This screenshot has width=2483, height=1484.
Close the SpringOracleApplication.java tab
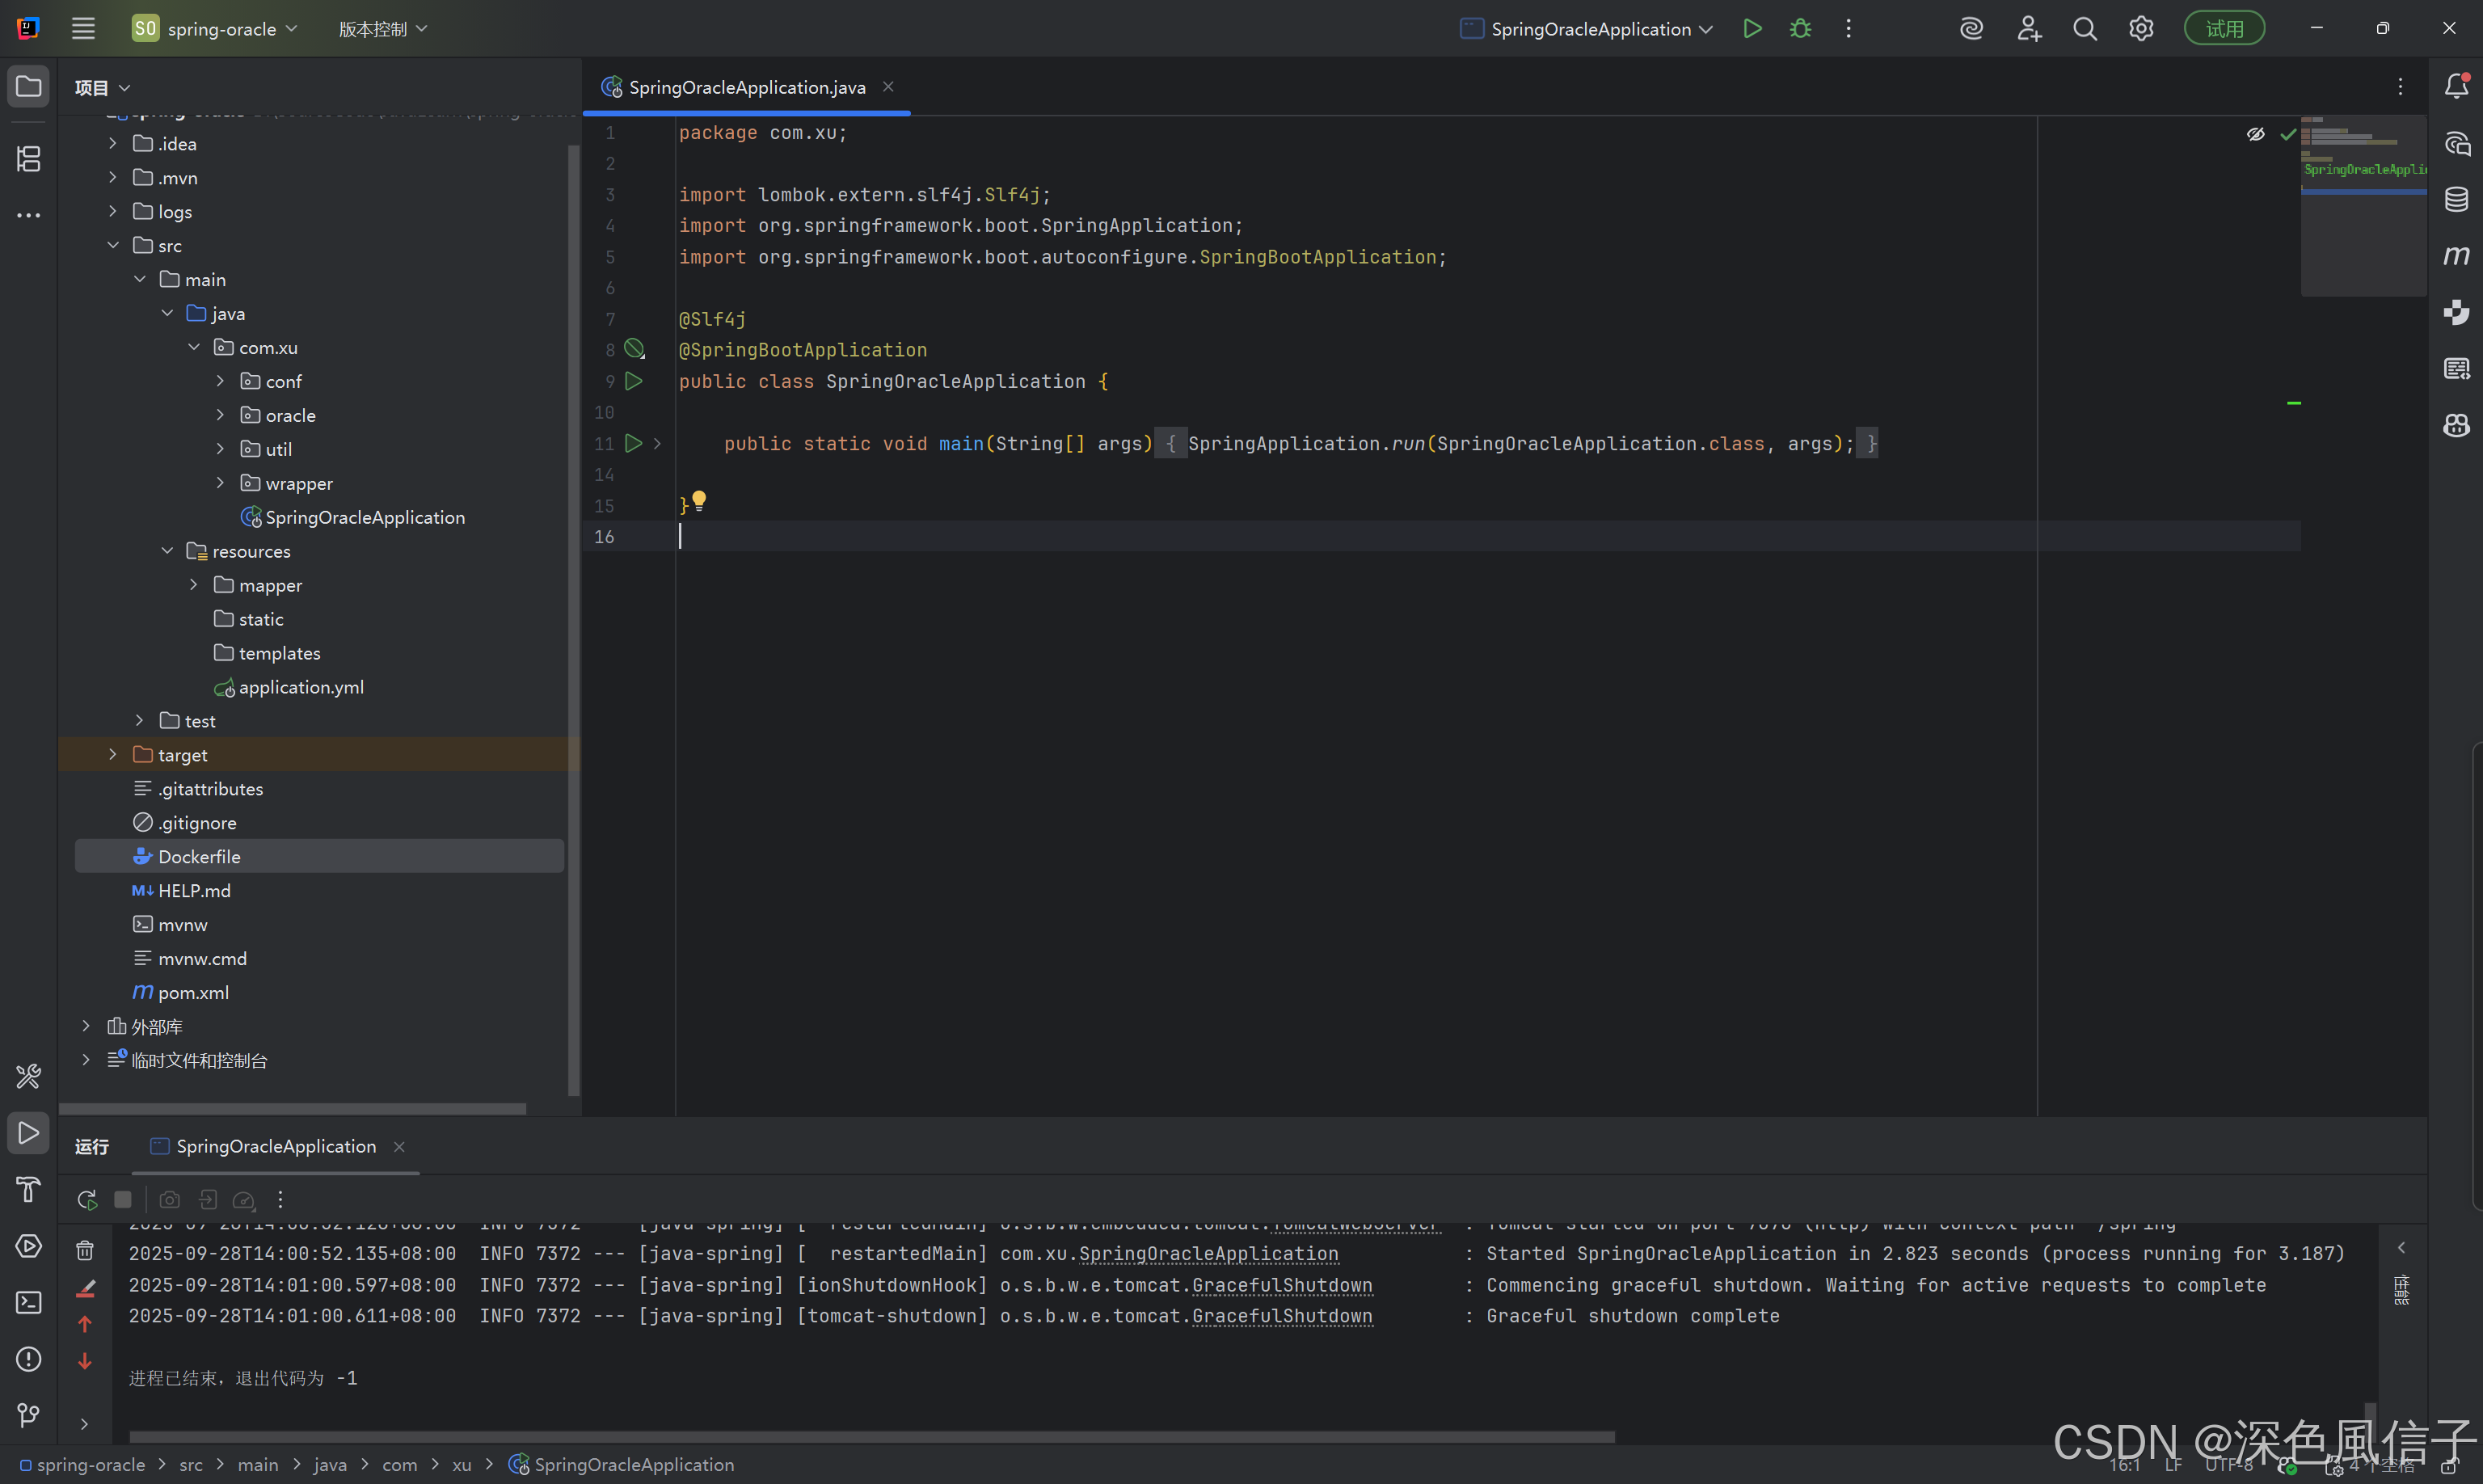pyautogui.click(x=888, y=87)
